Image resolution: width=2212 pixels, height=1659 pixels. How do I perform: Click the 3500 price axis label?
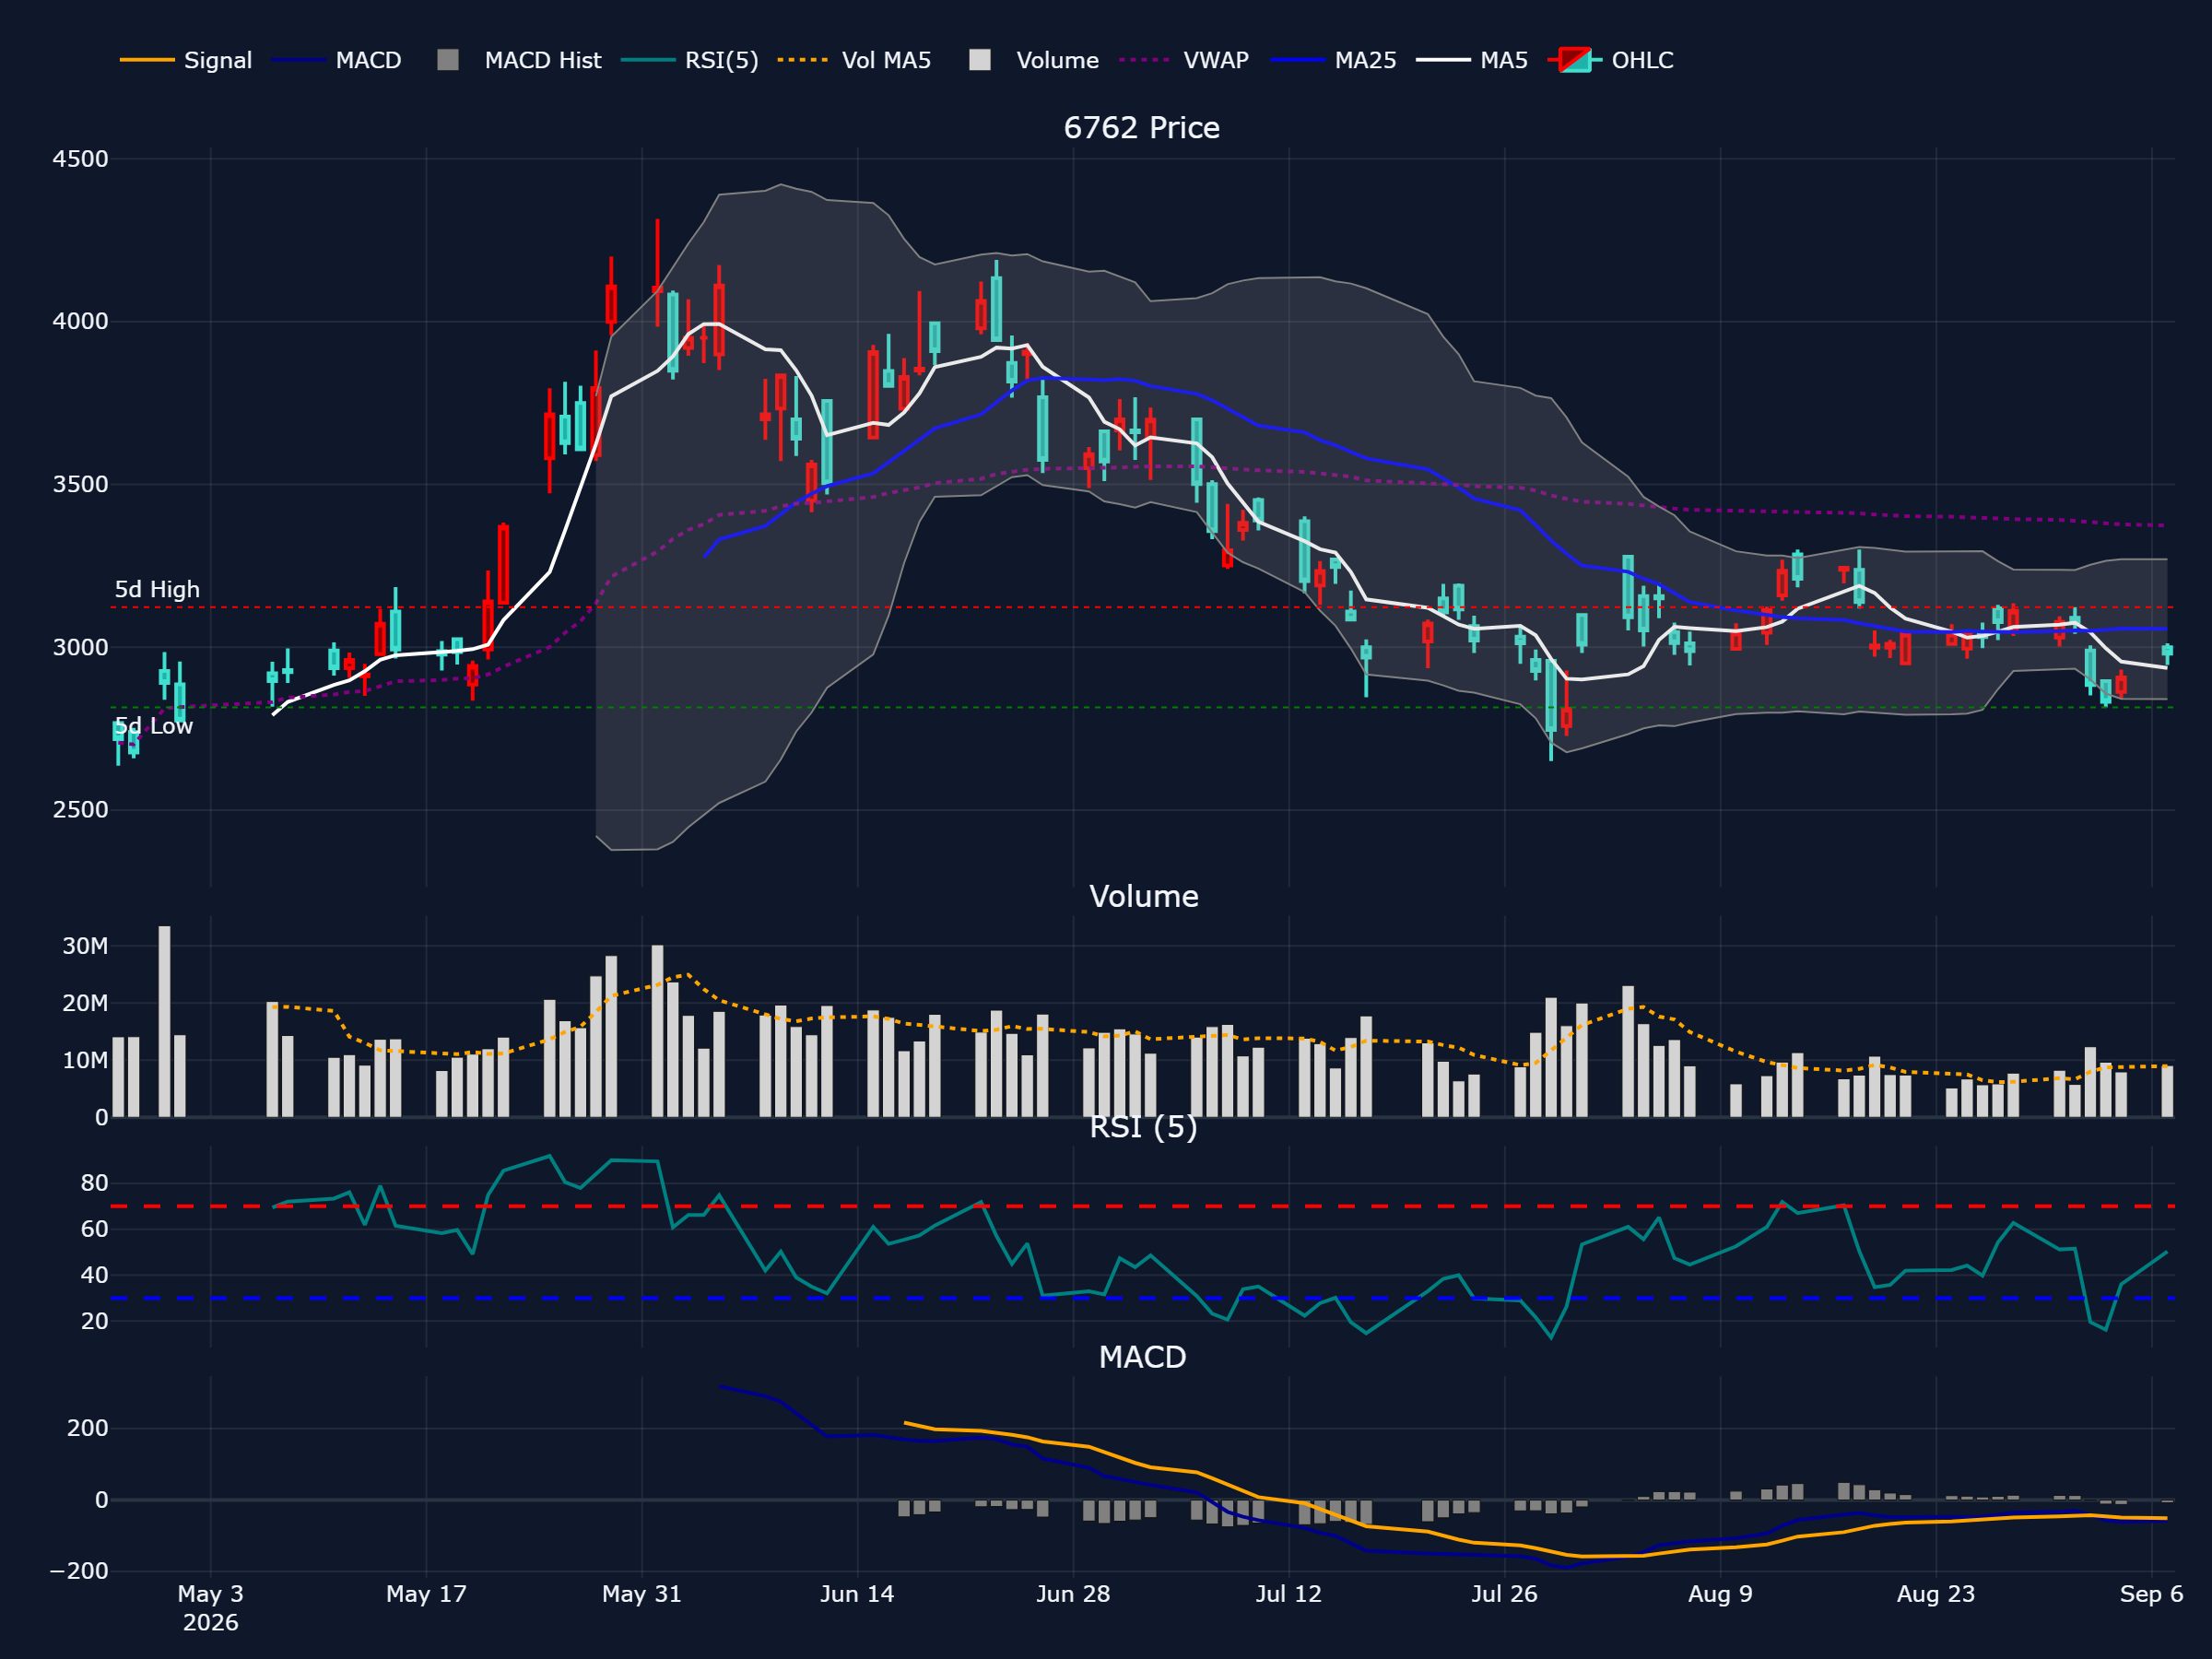click(80, 485)
